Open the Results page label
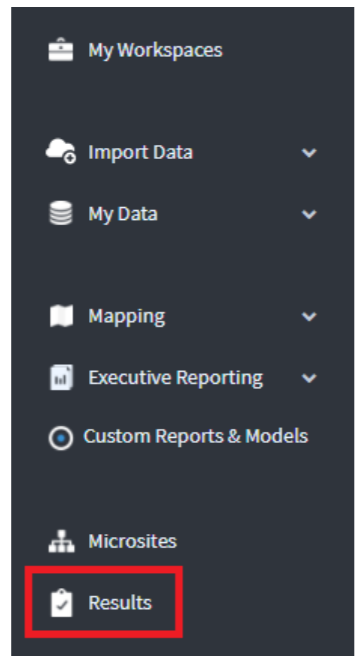 120,602
